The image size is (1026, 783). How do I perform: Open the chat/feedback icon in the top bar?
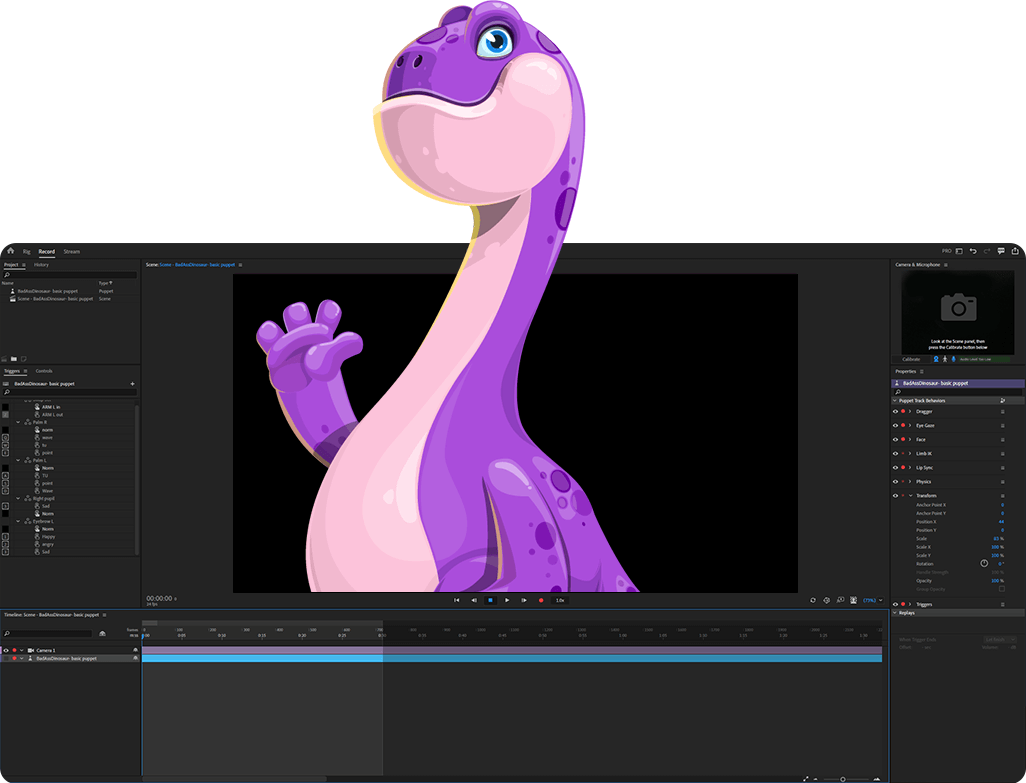[1001, 251]
